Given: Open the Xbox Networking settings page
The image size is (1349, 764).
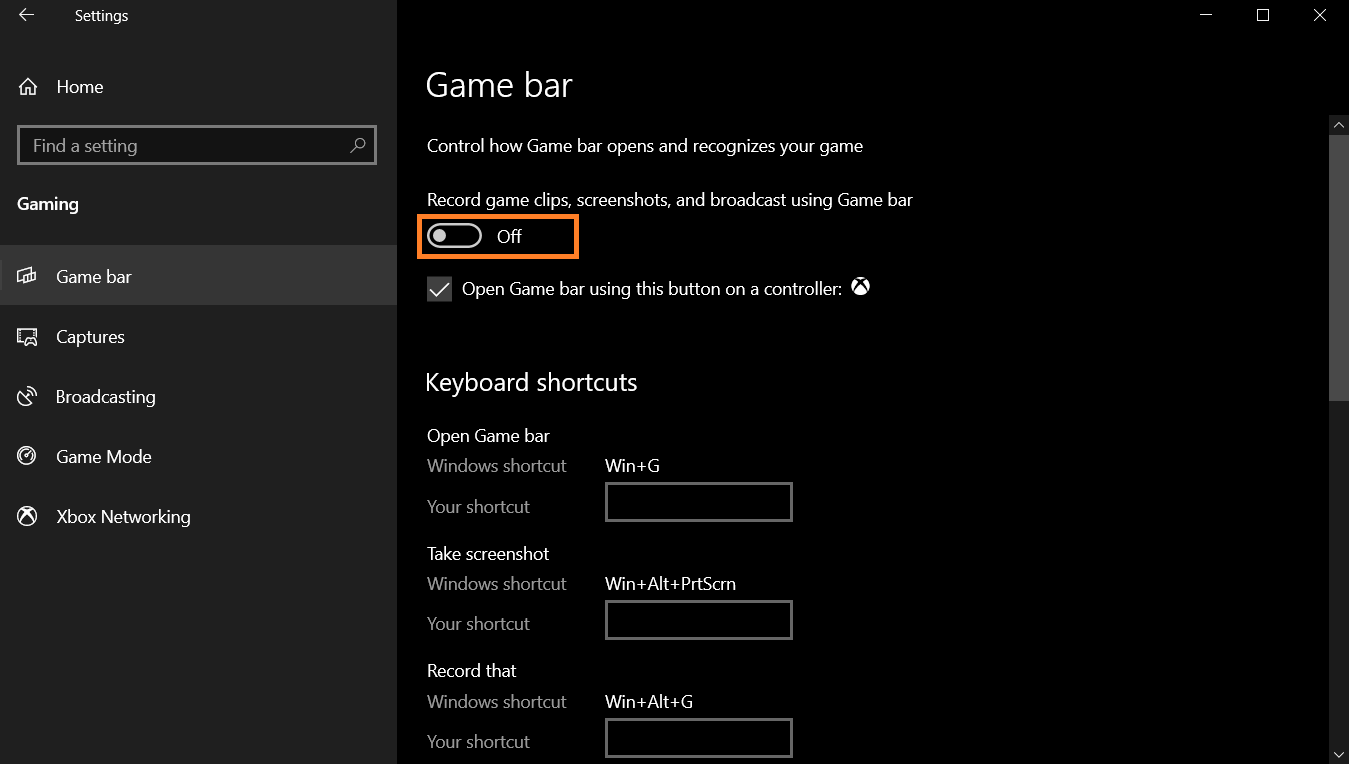Looking at the screenshot, I should 198,516.
